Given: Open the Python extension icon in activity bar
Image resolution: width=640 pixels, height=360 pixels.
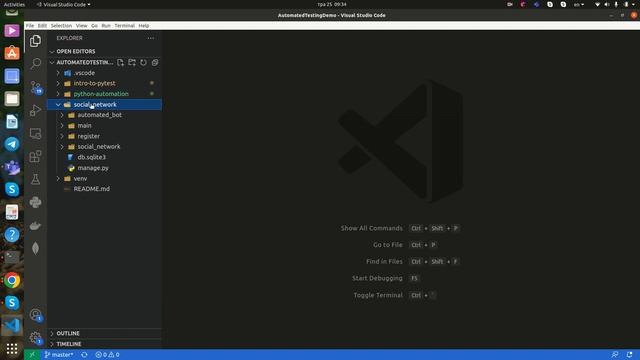Looking at the screenshot, I should (36, 202).
